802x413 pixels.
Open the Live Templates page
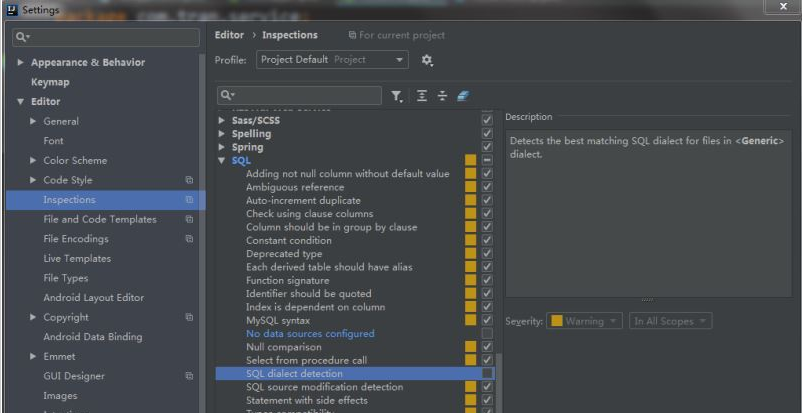77,258
